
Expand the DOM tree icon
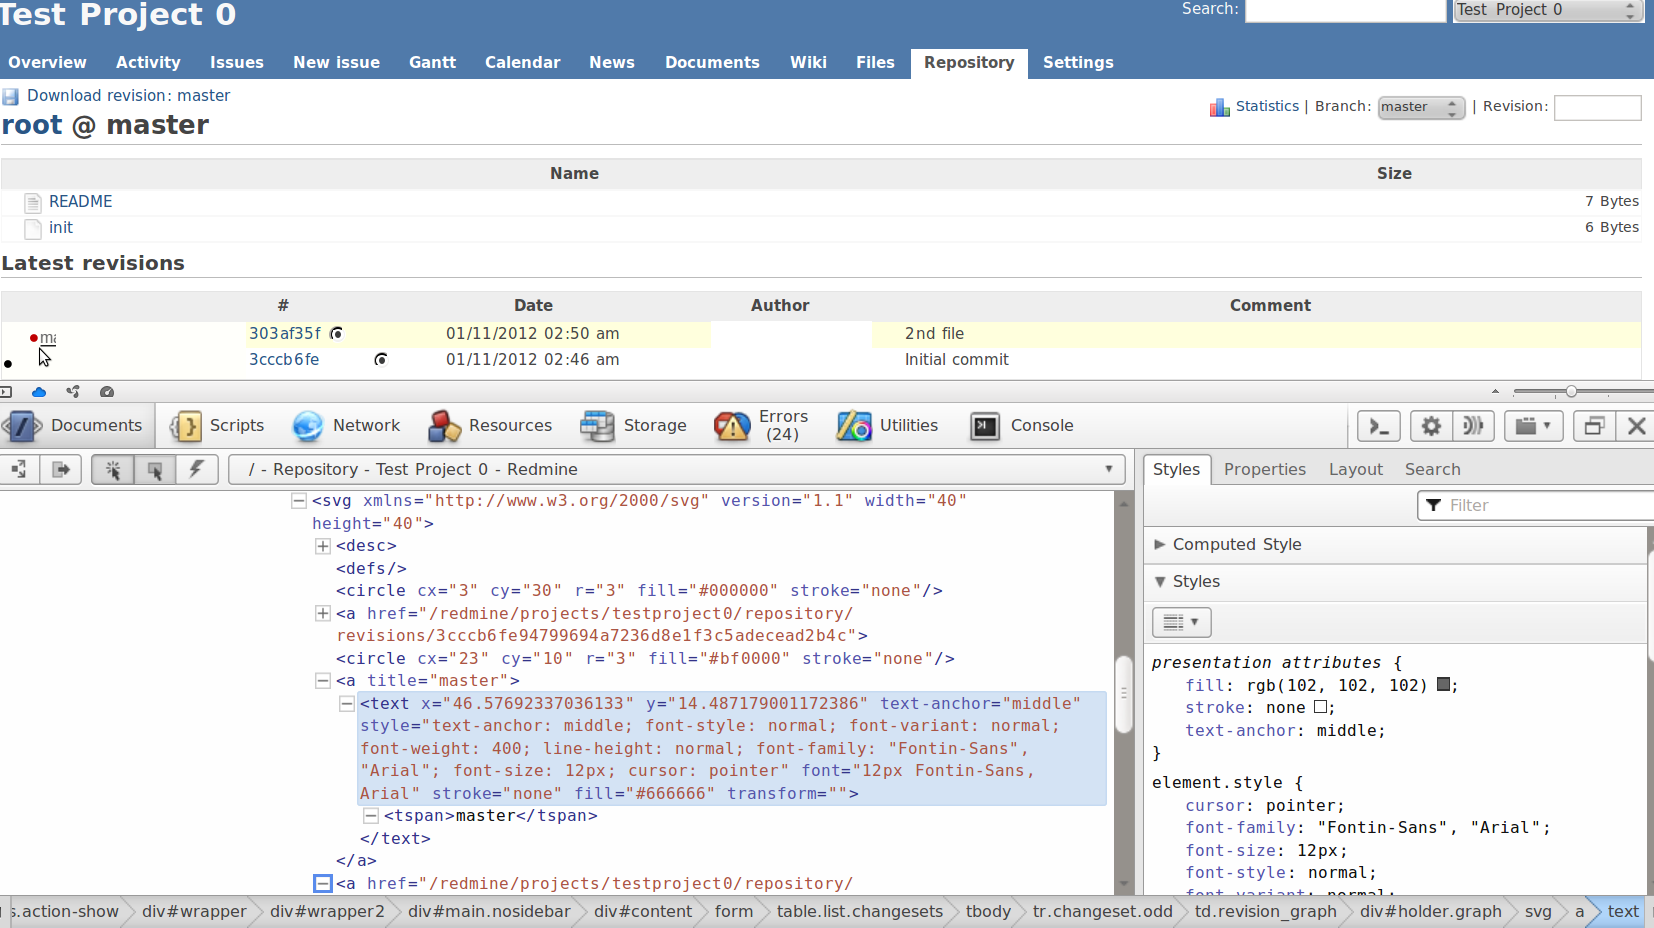click(19, 469)
